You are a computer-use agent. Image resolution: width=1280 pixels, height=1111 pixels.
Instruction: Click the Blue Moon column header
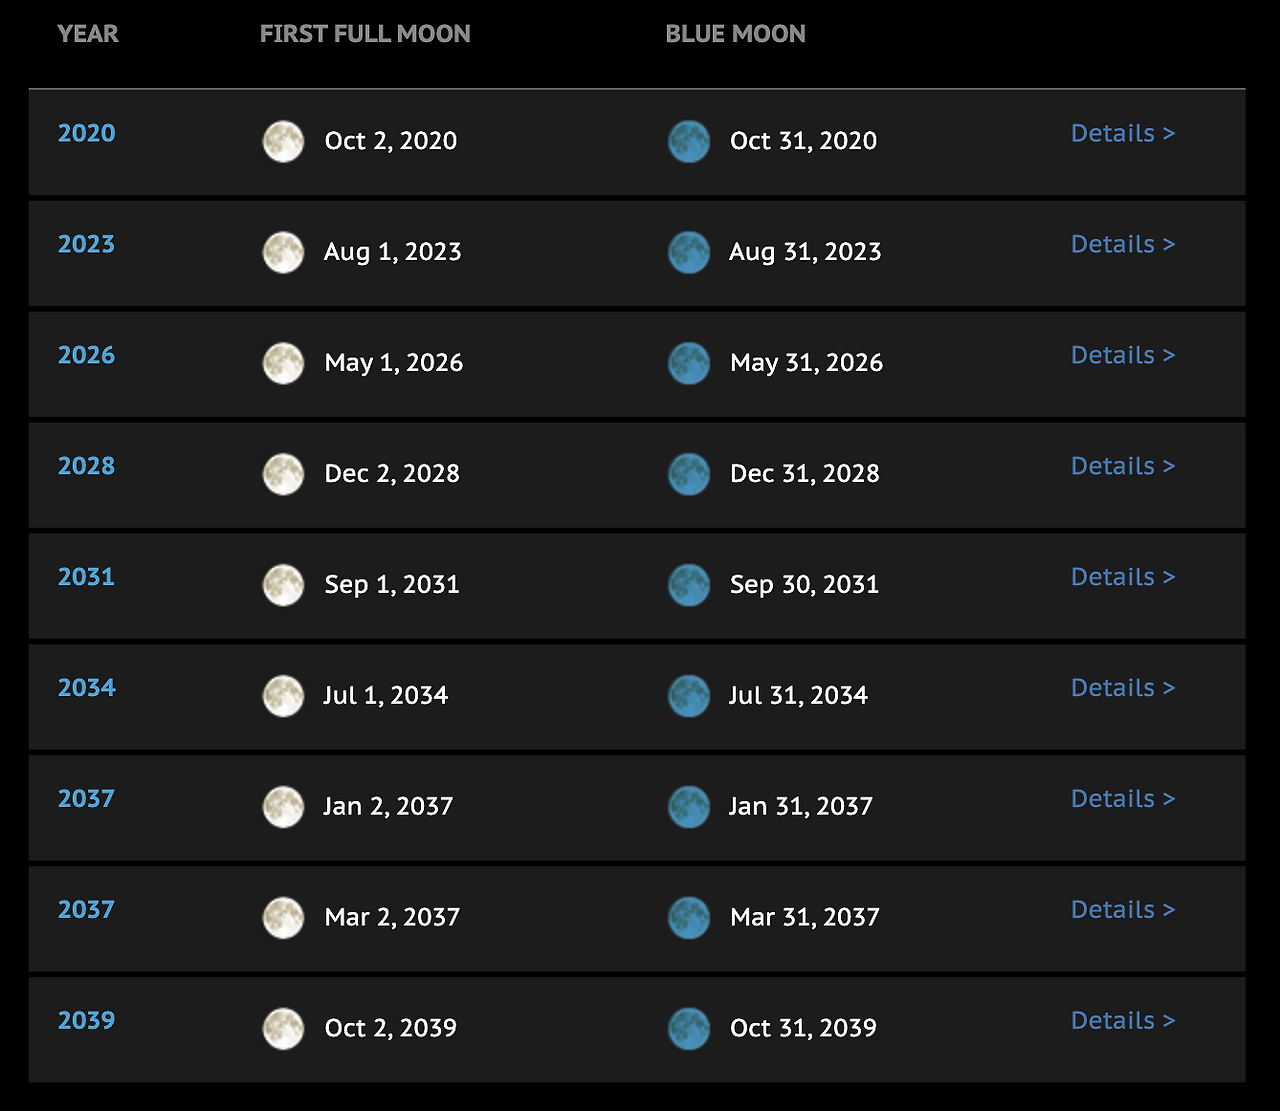tap(735, 34)
